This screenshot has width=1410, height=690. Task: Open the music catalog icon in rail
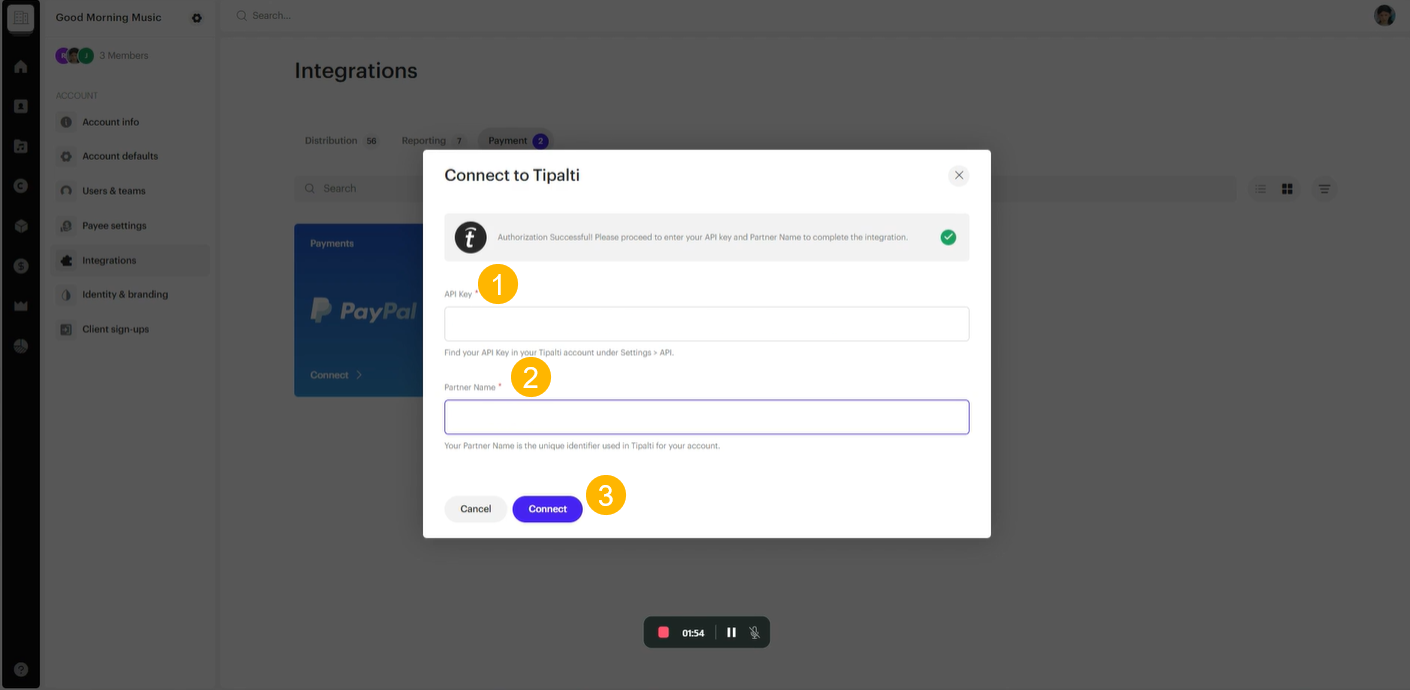coord(20,146)
